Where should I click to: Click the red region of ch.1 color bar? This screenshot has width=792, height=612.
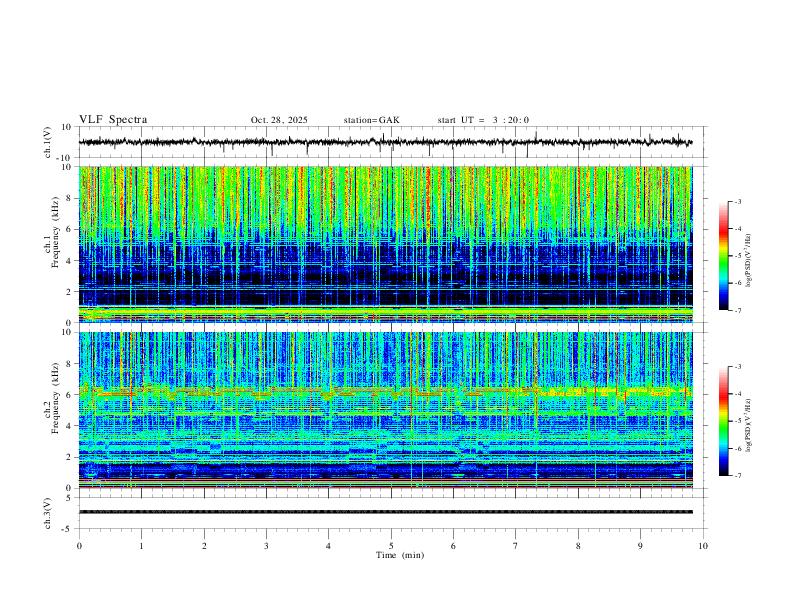723,230
